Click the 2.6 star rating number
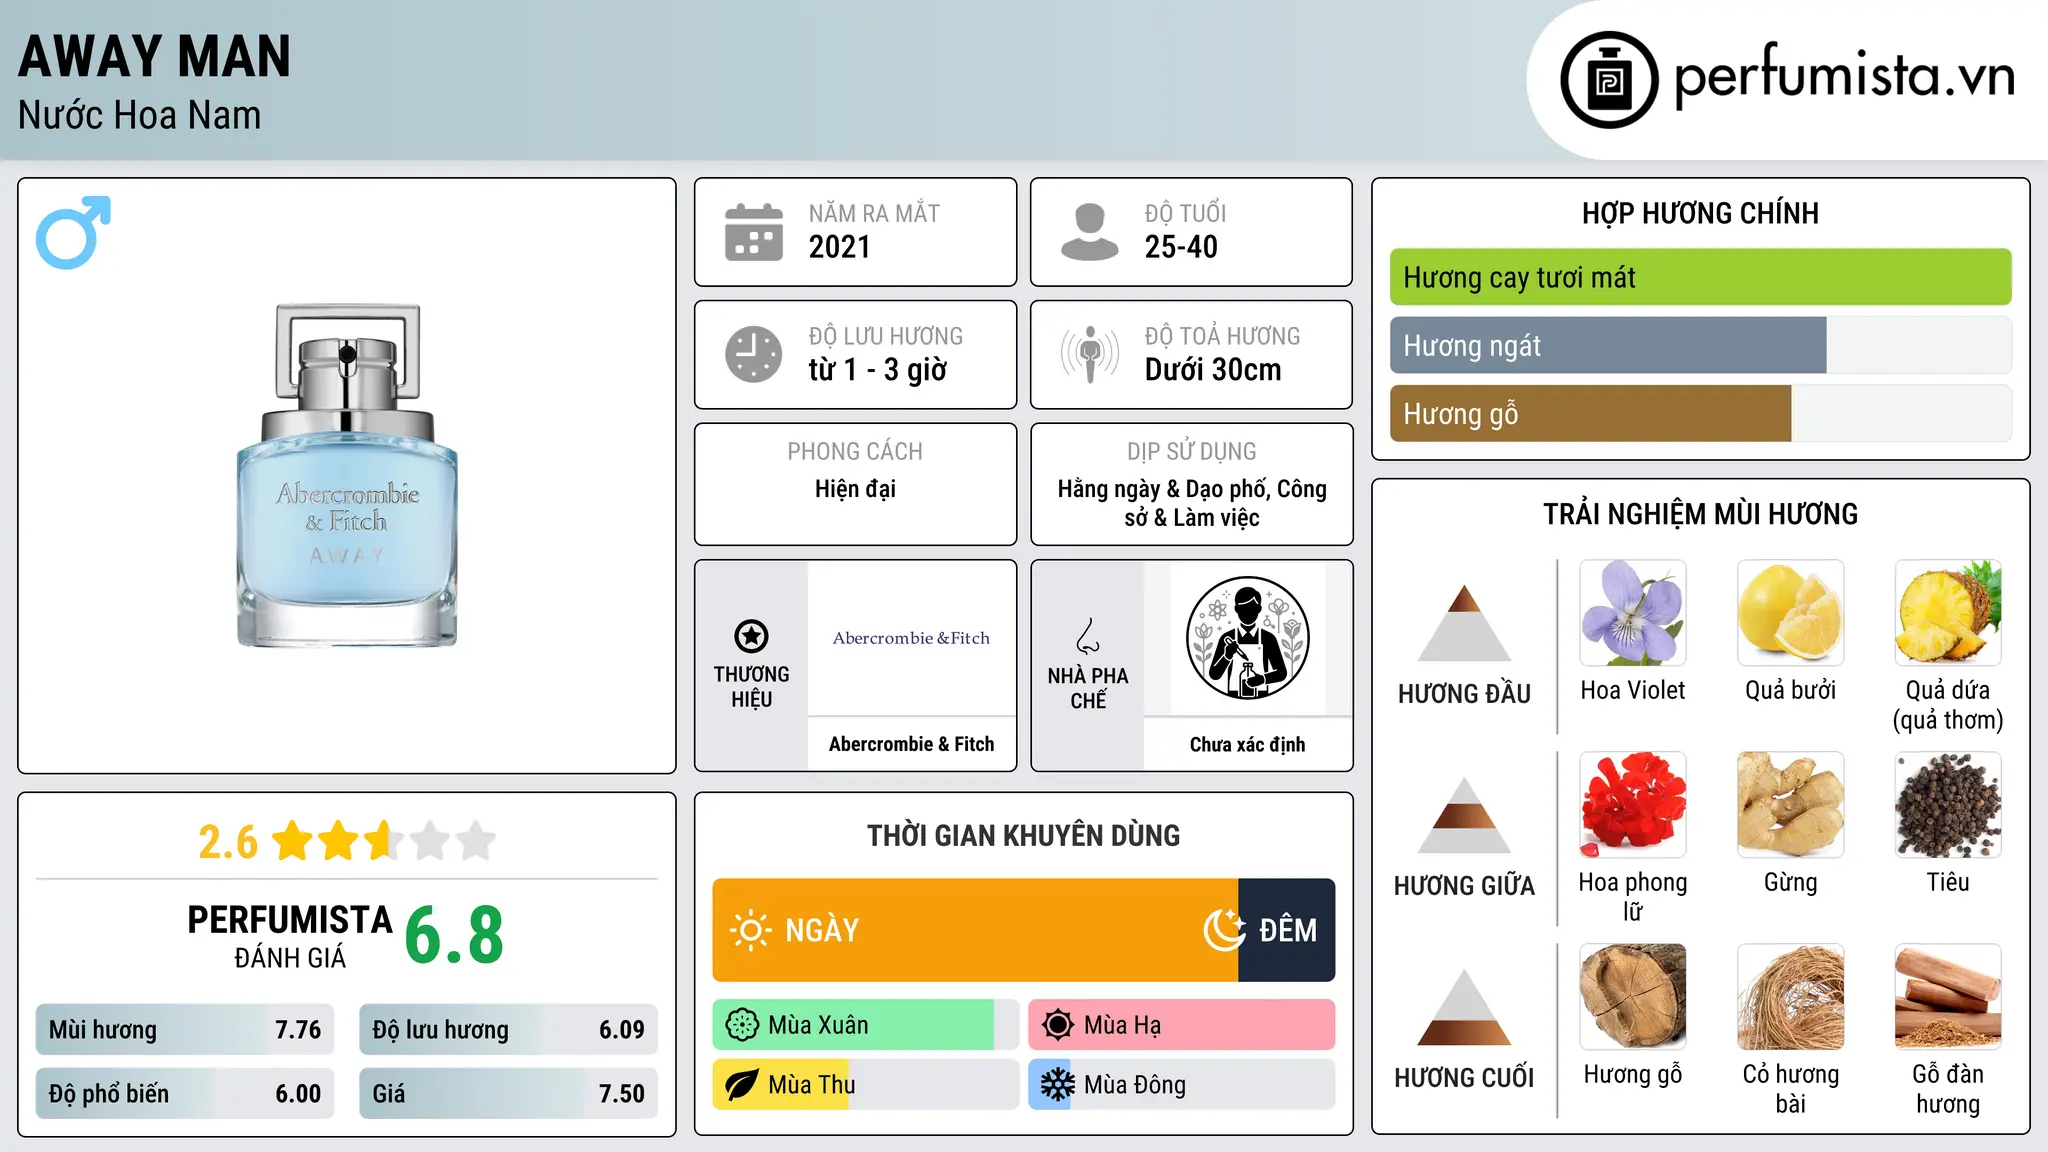Image resolution: width=2048 pixels, height=1152 pixels. (228, 842)
